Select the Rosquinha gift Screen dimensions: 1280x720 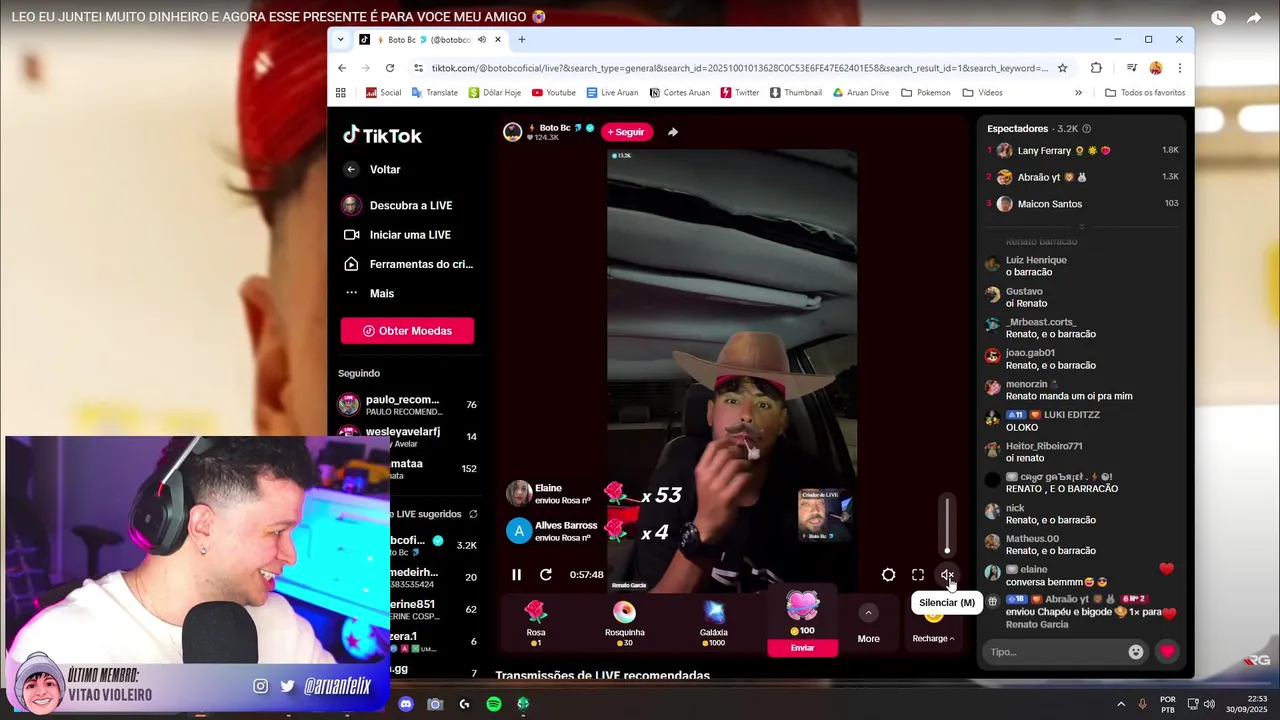(x=624, y=623)
